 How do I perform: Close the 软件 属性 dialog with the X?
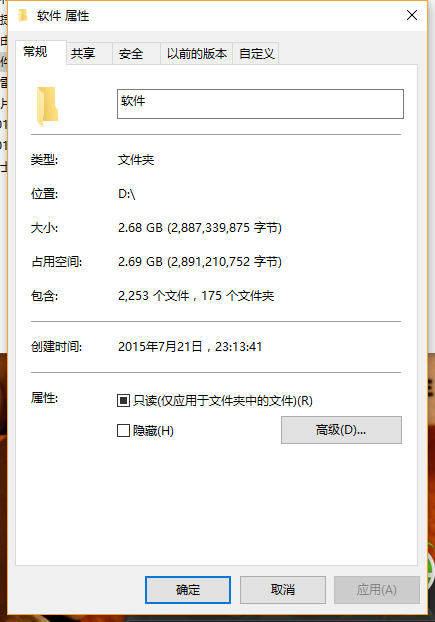(412, 15)
